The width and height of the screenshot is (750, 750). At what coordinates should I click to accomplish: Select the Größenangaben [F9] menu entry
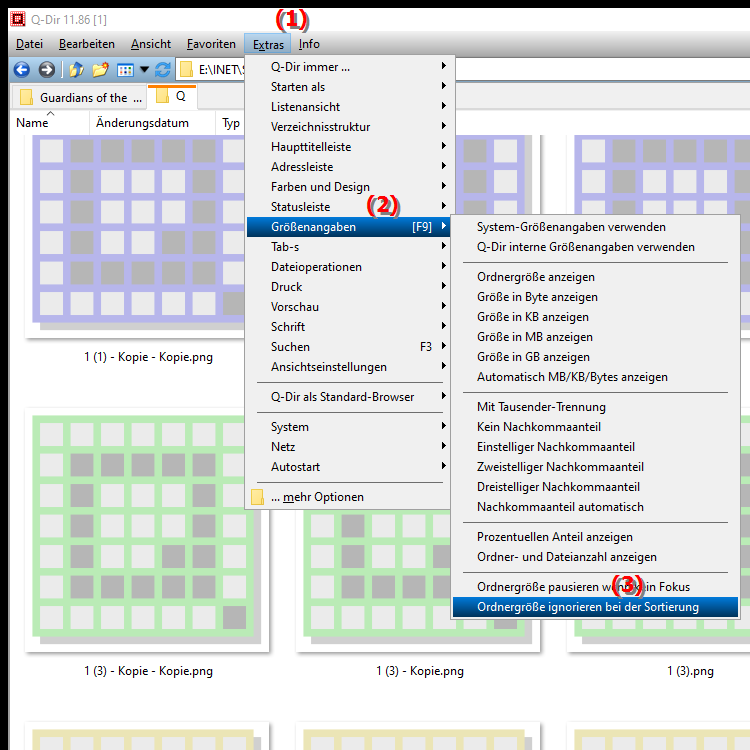(x=348, y=227)
